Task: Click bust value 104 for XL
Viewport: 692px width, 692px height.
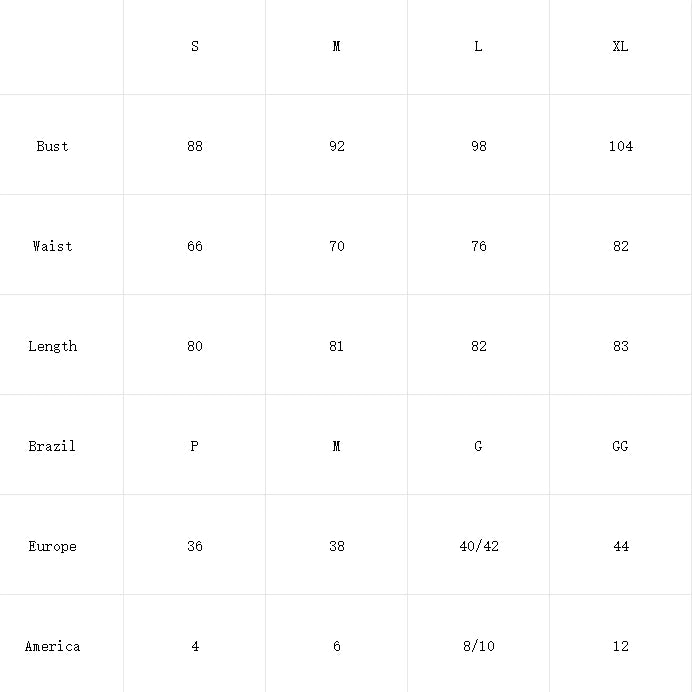Action: click(x=620, y=146)
